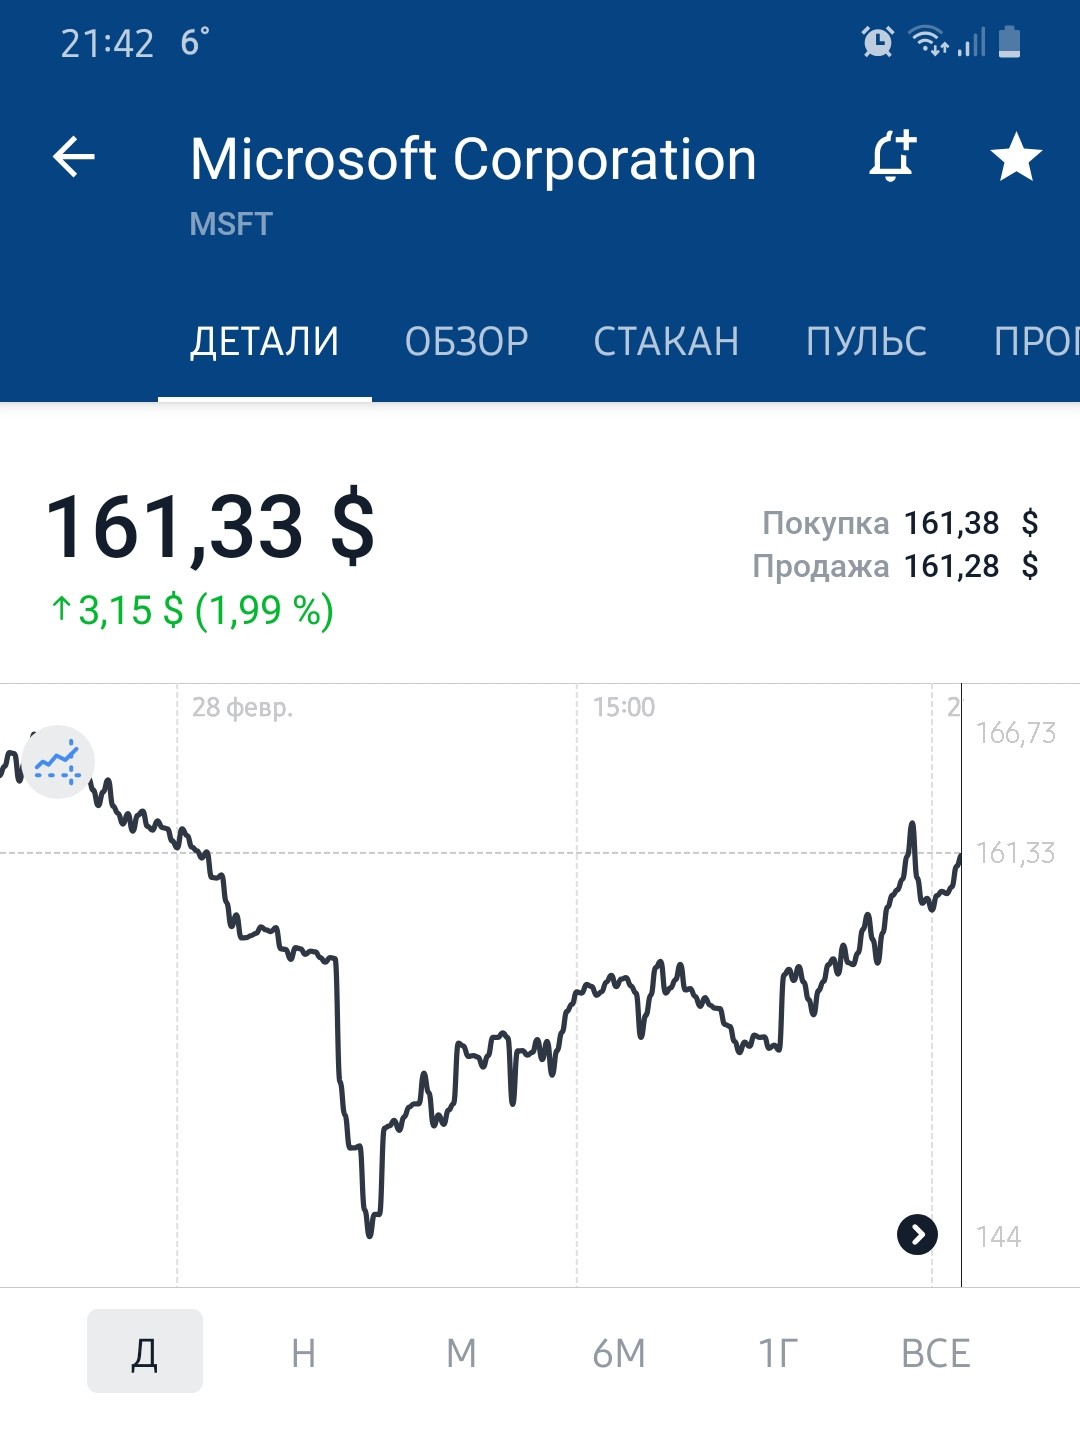Display ВСЕ all-time chart range
This screenshot has width=1080, height=1440.
(935, 1353)
